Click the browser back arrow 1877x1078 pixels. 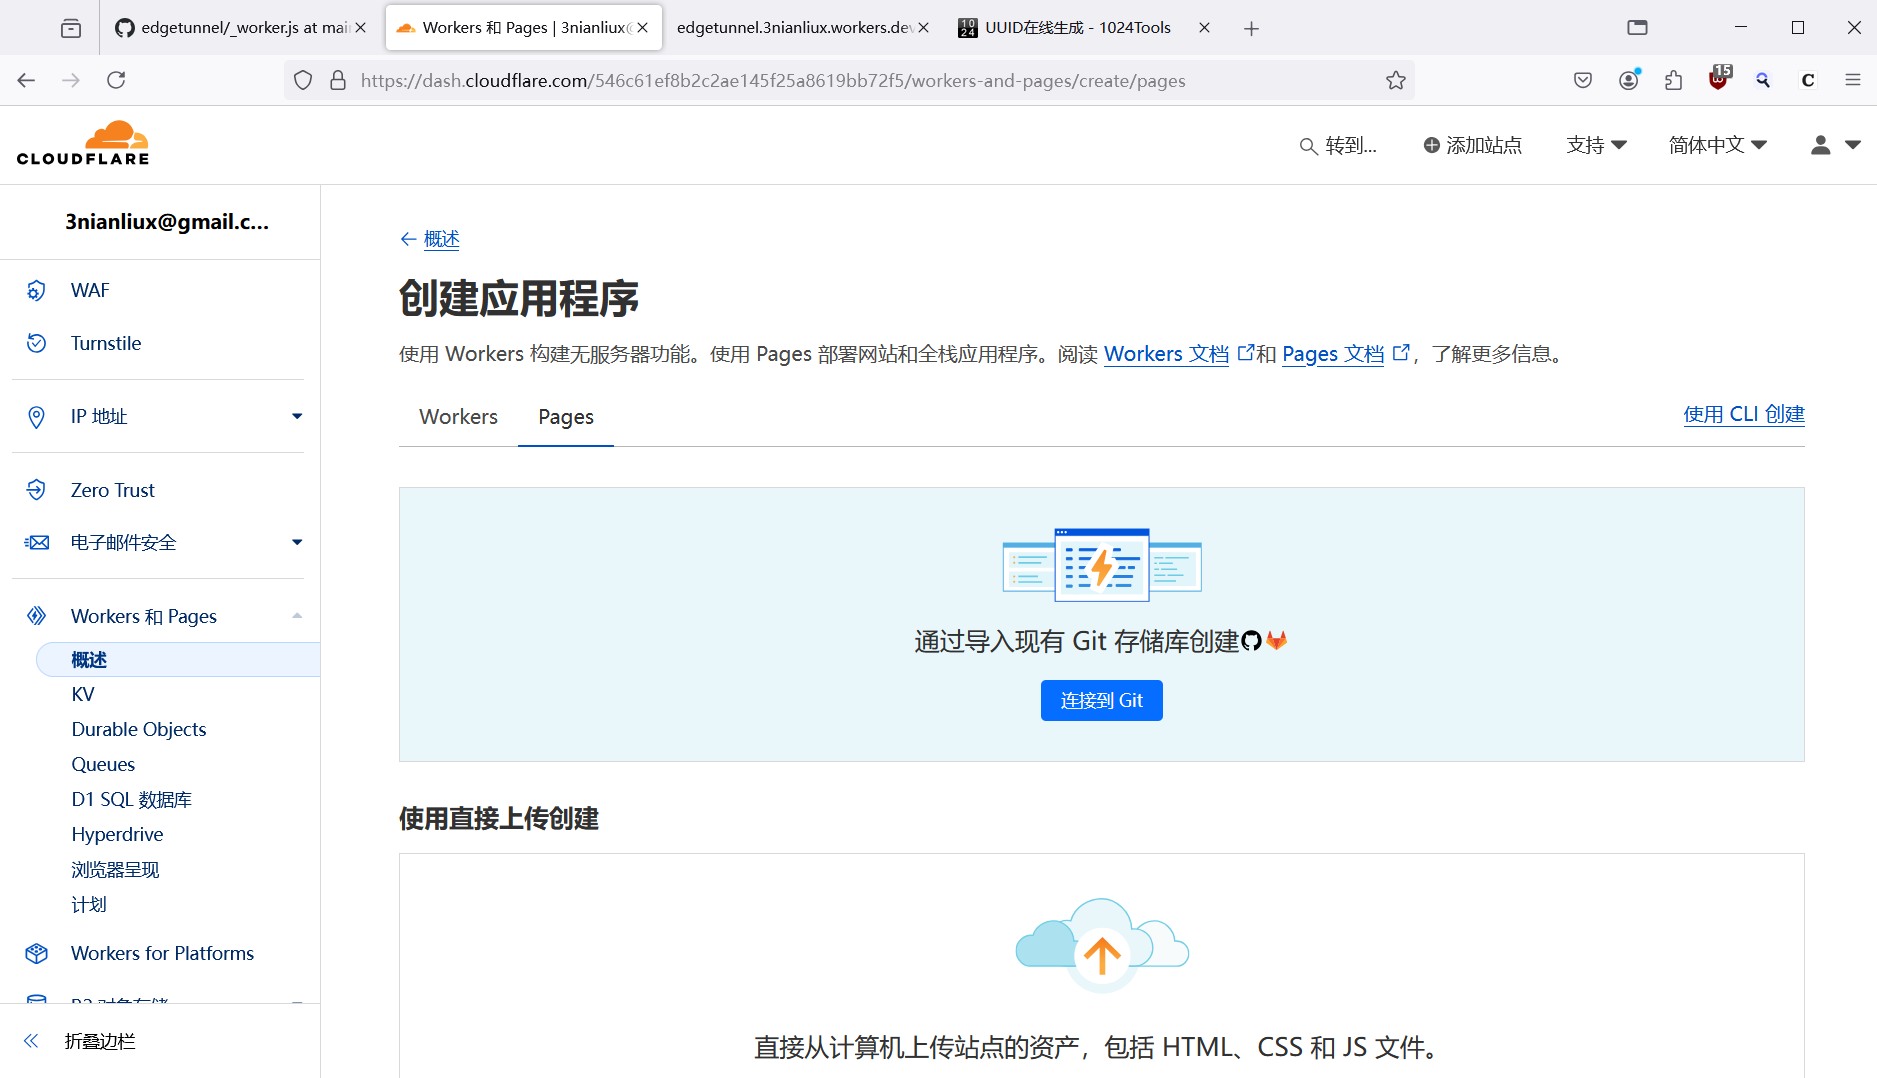[27, 80]
